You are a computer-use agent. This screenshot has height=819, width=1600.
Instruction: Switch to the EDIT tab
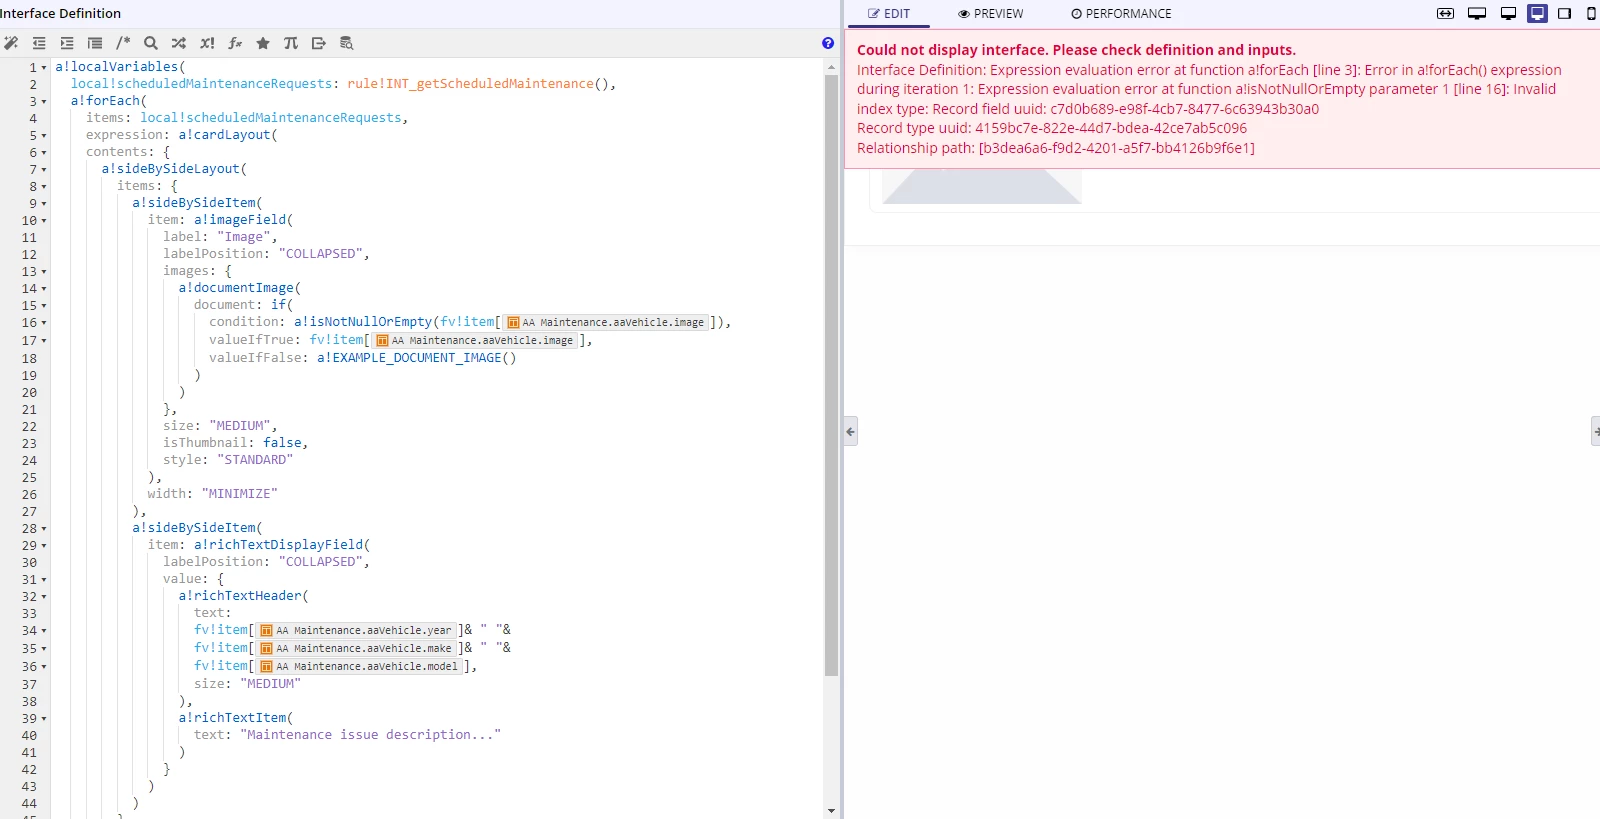pos(889,14)
